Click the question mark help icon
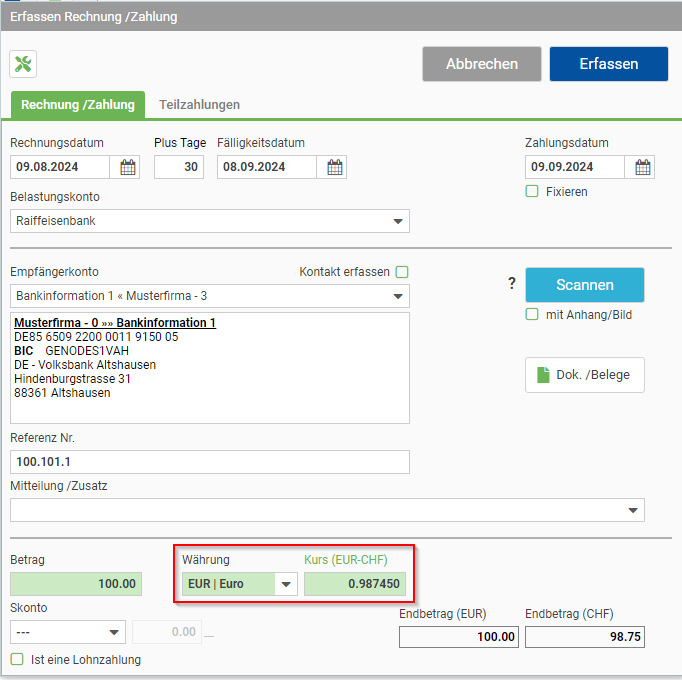This screenshot has height=680, width=682. tap(512, 284)
